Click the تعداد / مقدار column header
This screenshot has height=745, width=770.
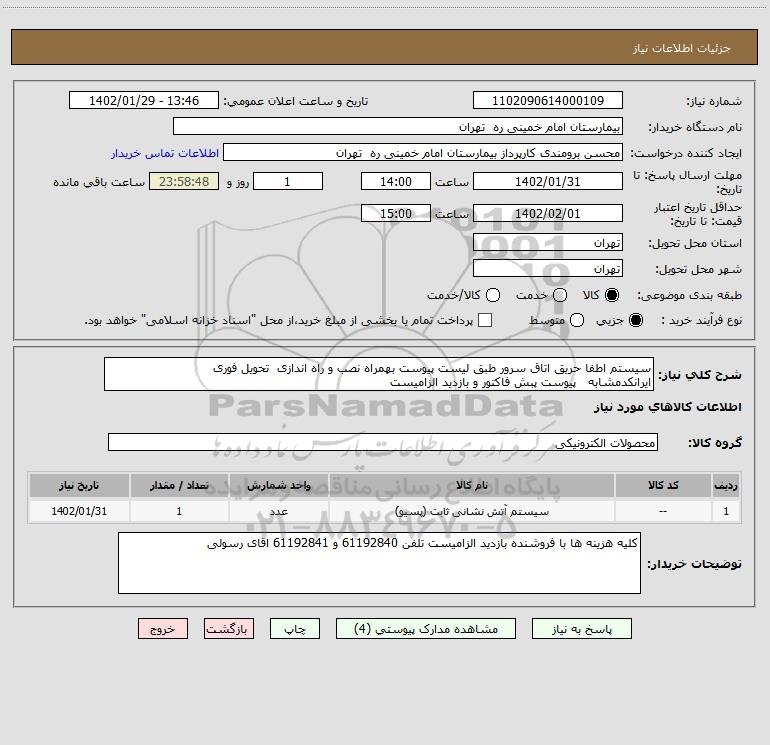[179, 485]
